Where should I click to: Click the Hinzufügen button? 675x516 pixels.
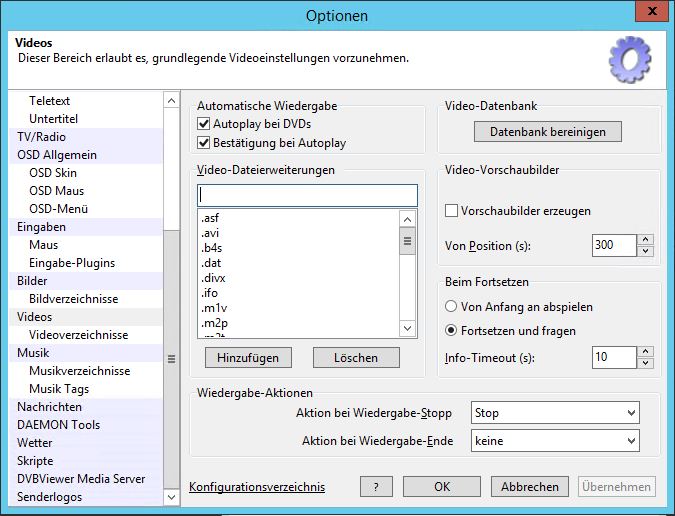tap(248, 357)
